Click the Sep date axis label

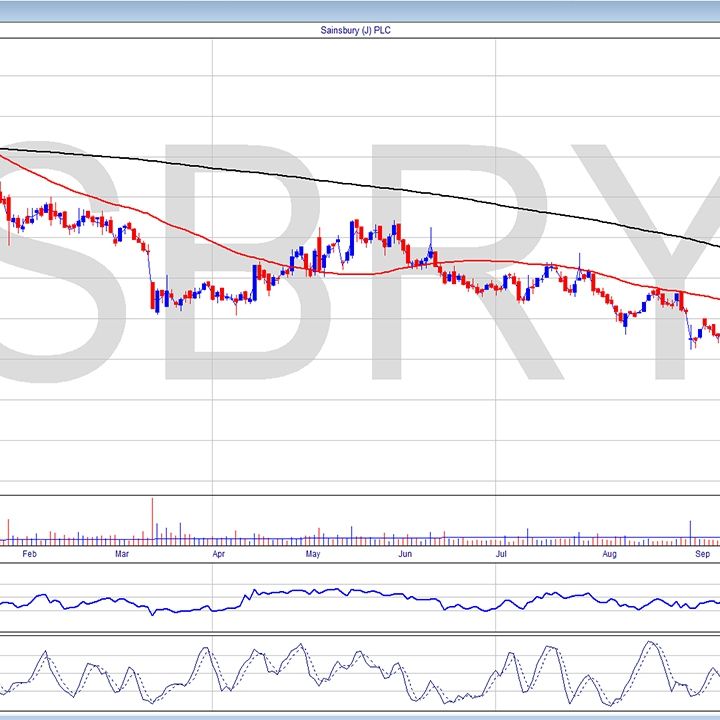(703, 553)
